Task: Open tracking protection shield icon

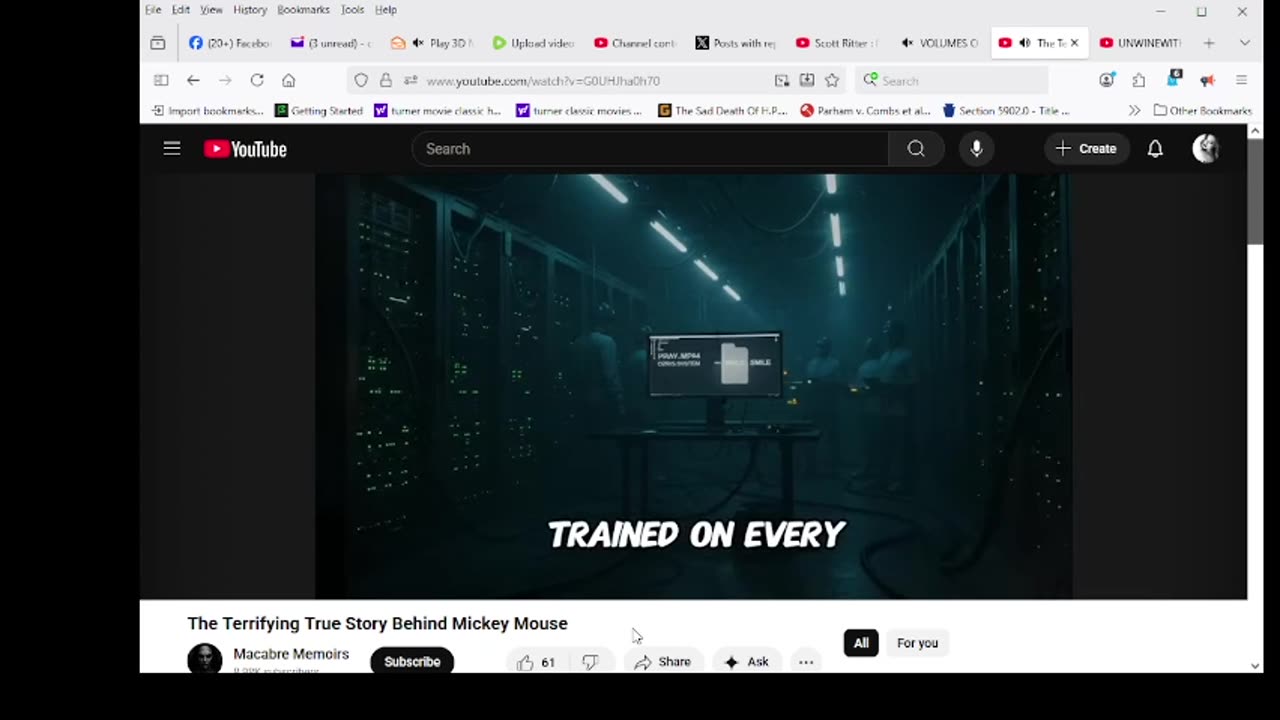Action: click(361, 80)
